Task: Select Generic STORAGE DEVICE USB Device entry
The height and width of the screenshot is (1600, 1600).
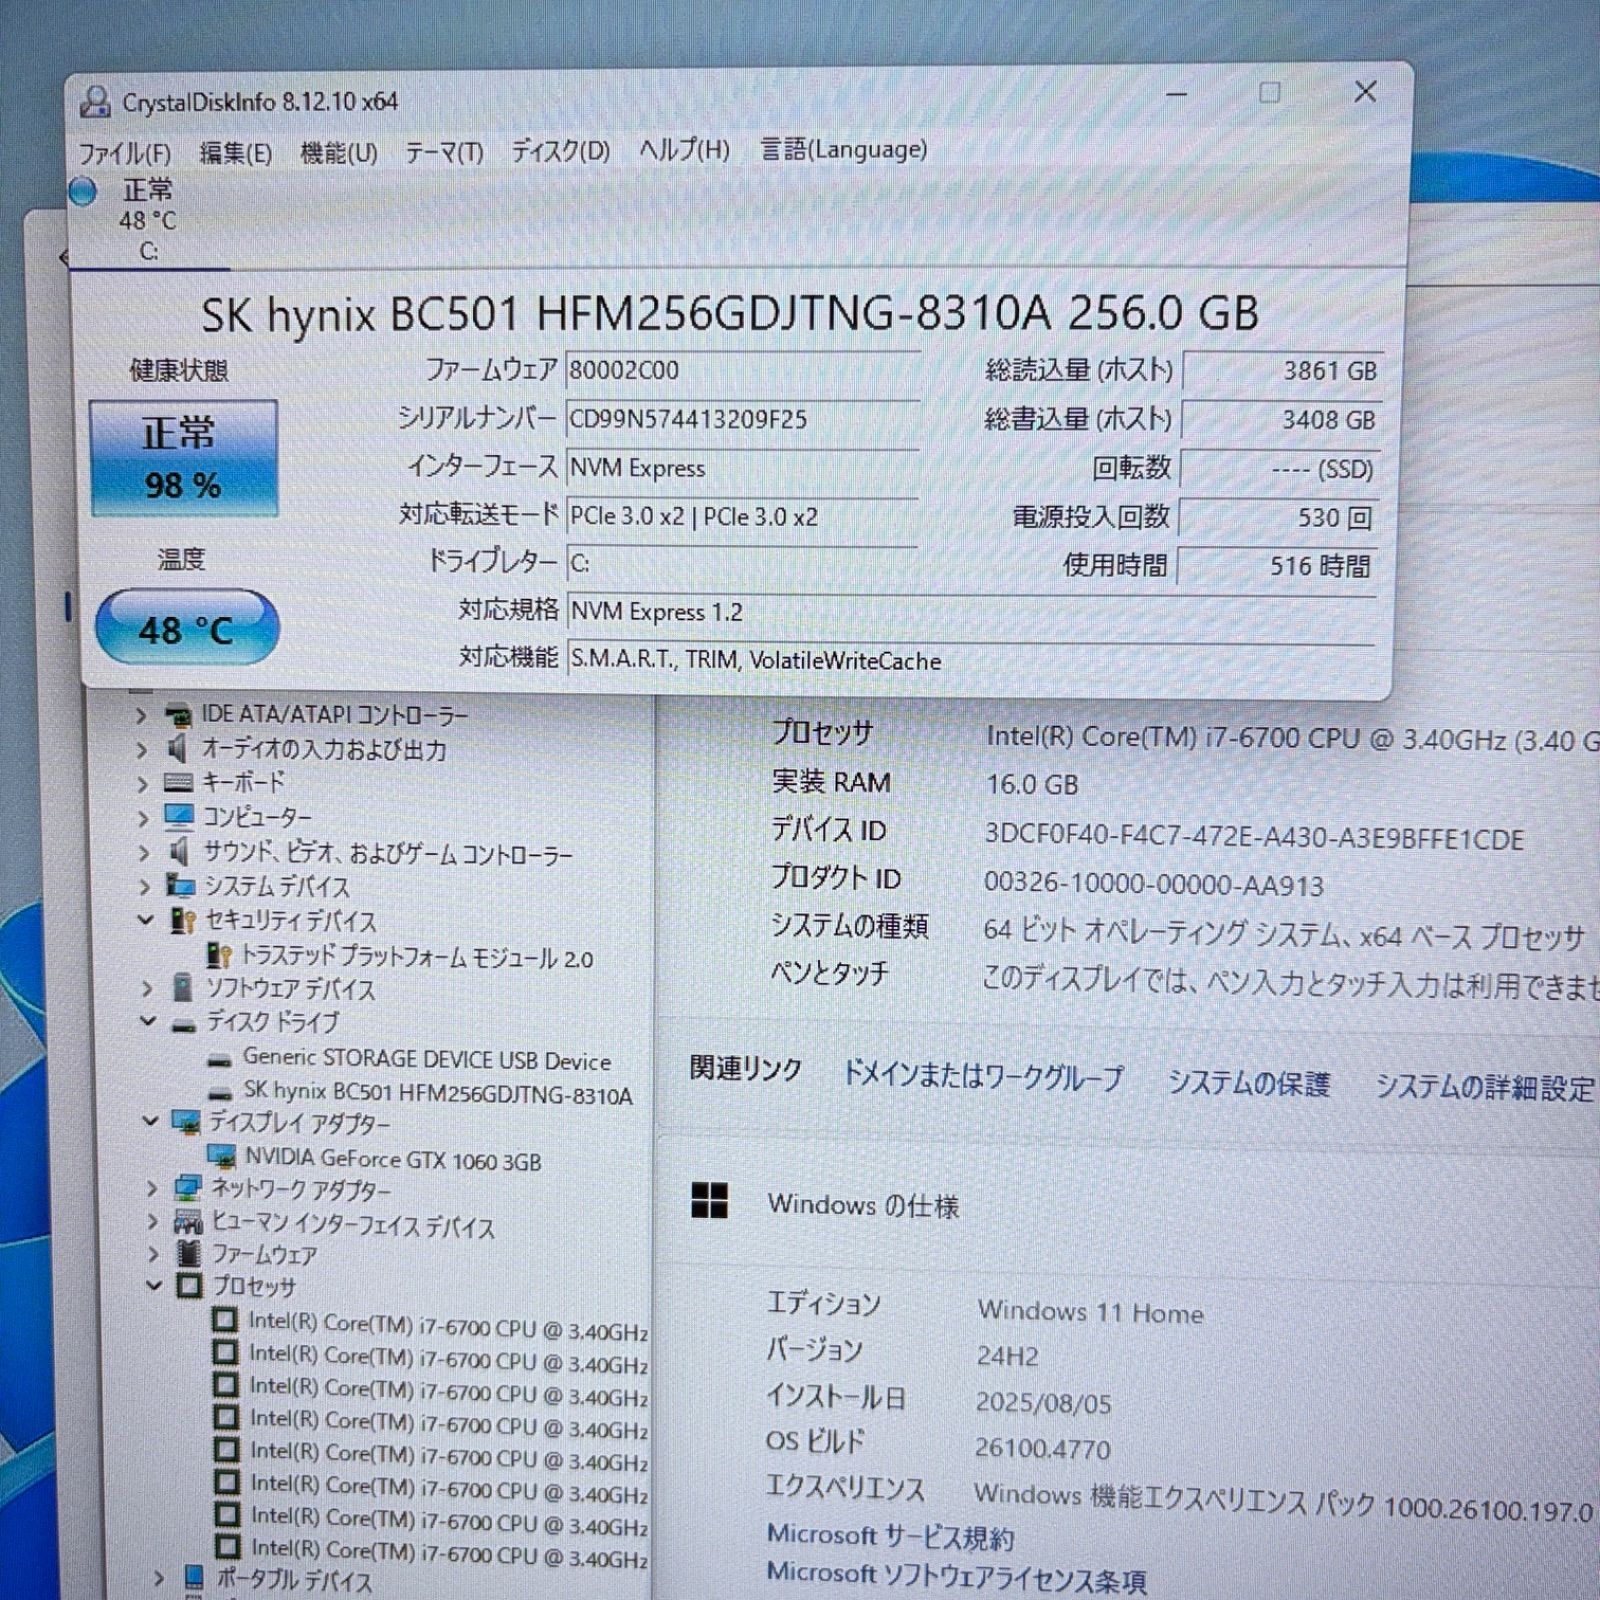Action: tap(427, 1060)
